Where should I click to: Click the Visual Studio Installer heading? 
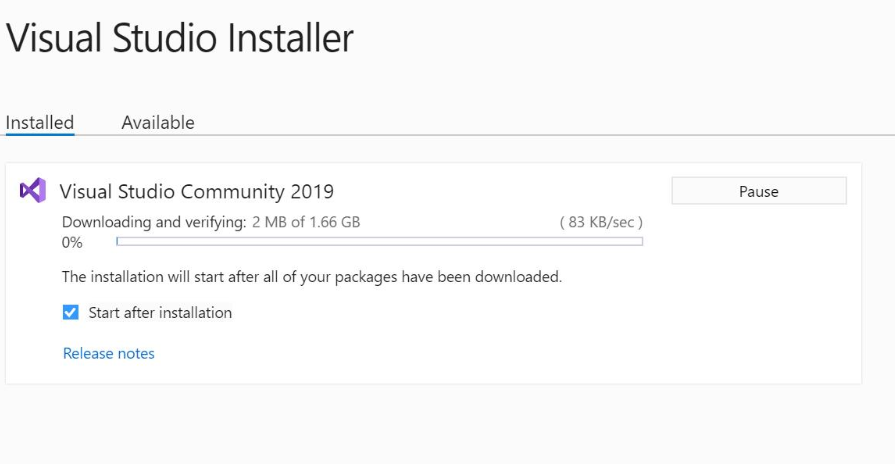pos(180,38)
